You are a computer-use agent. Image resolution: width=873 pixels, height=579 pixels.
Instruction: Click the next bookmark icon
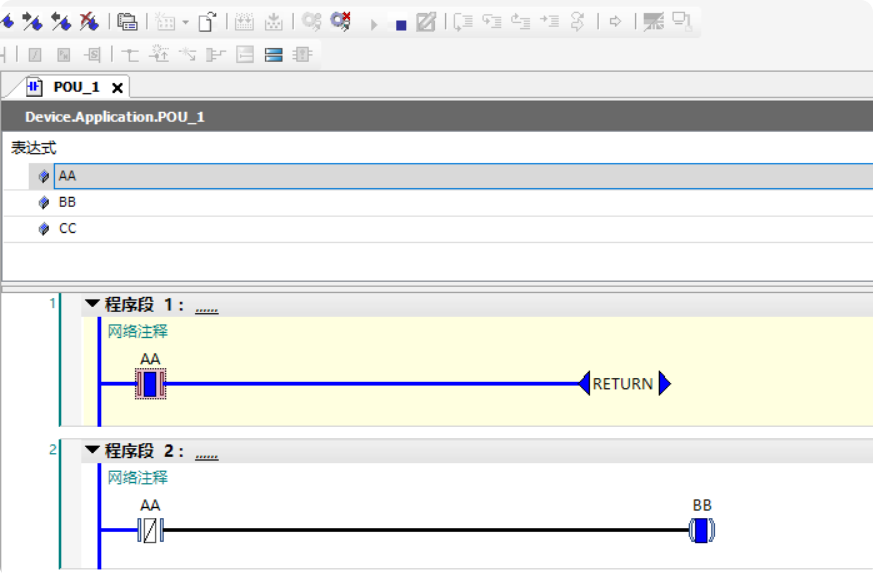pyautogui.click(x=33, y=21)
